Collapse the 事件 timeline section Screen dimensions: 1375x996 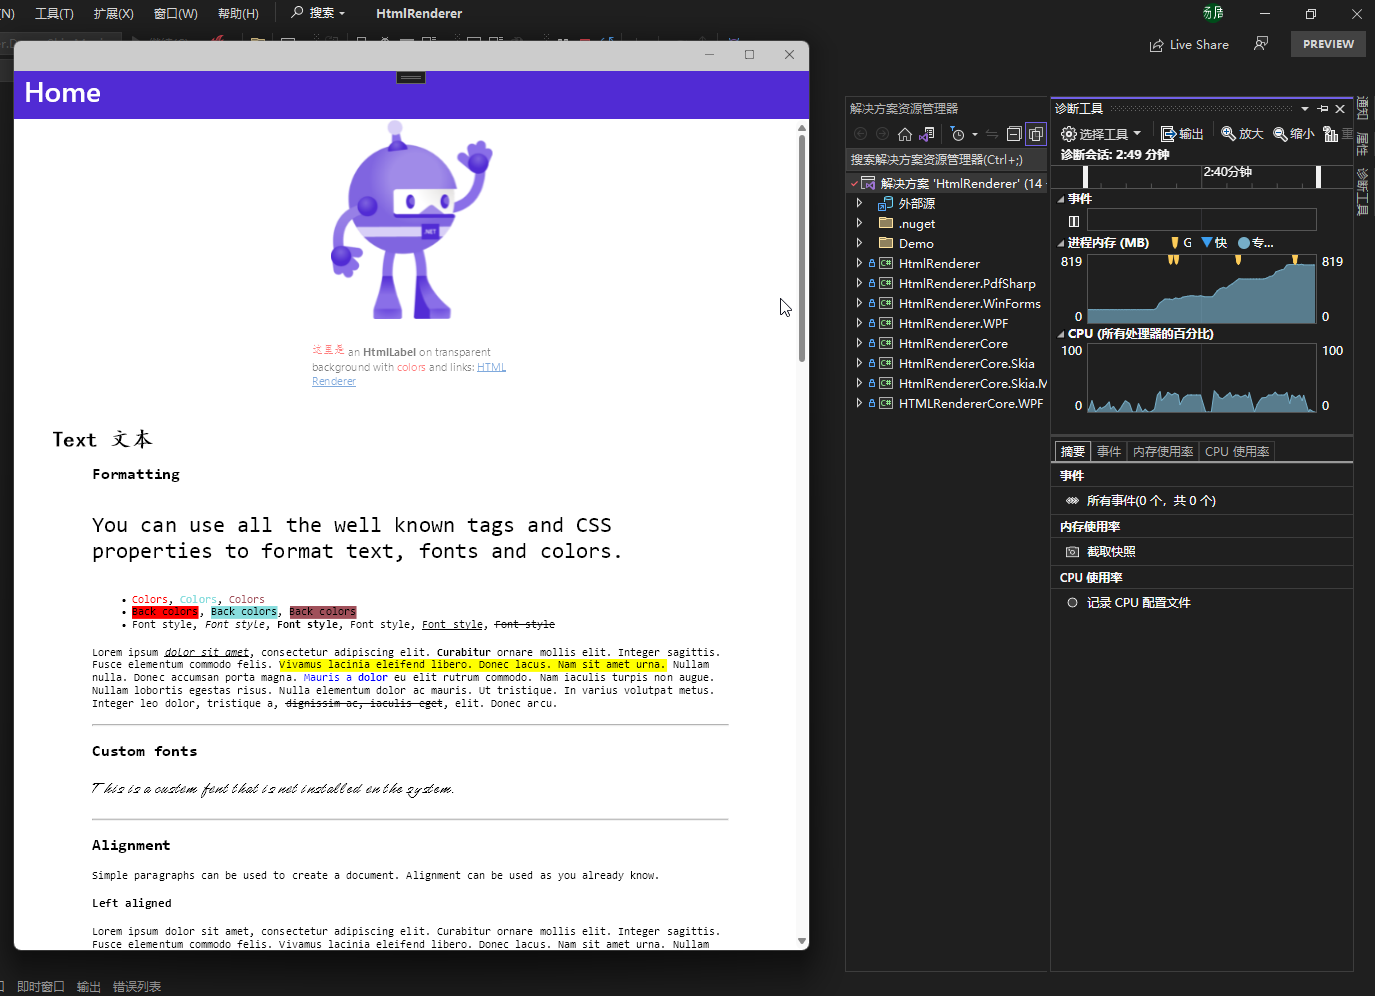pyautogui.click(x=1061, y=199)
